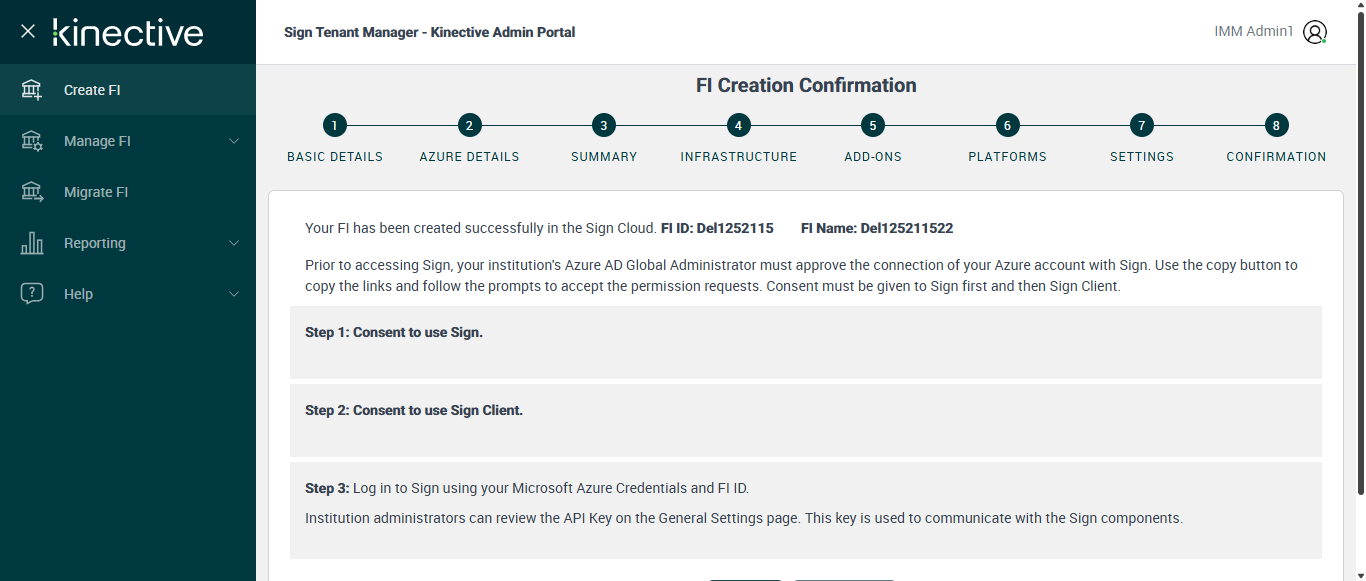Go to step 7 Settings

pos(1141,125)
